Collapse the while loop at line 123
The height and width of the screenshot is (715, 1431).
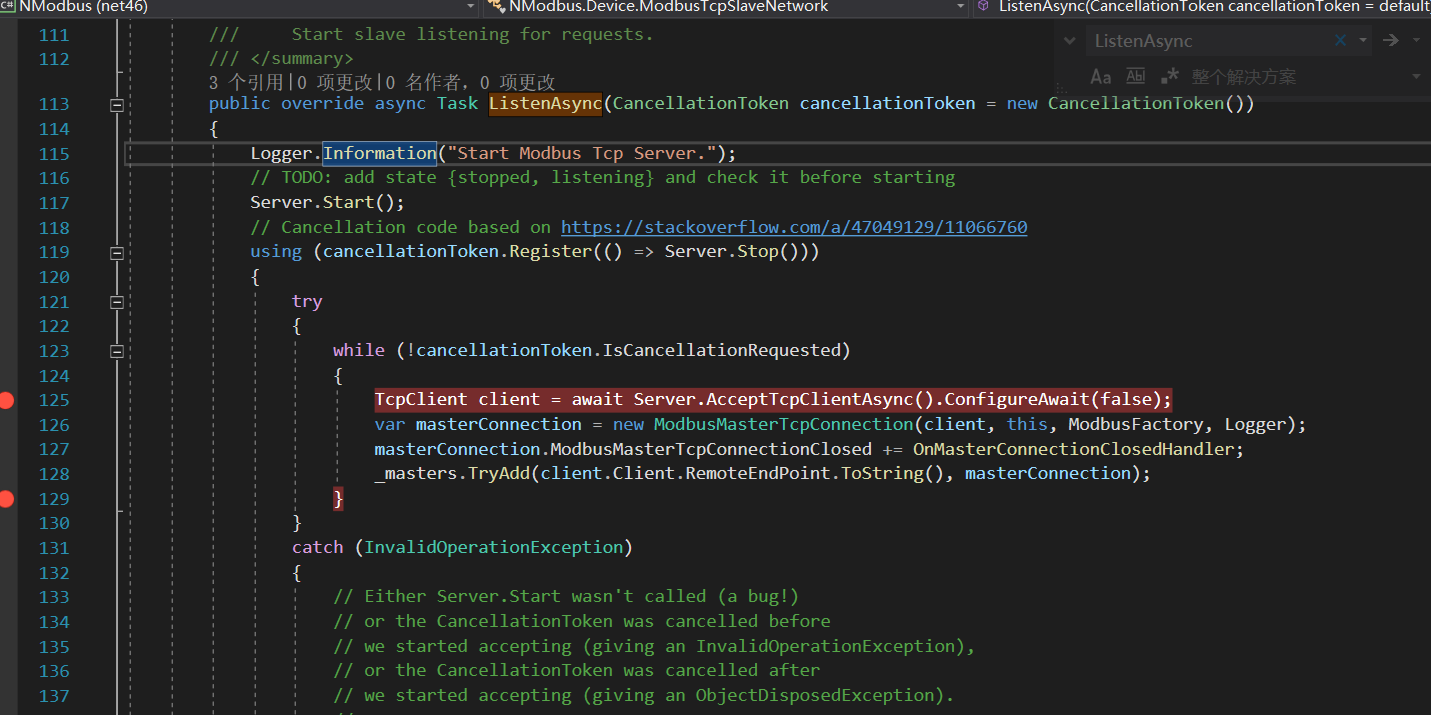[117, 351]
